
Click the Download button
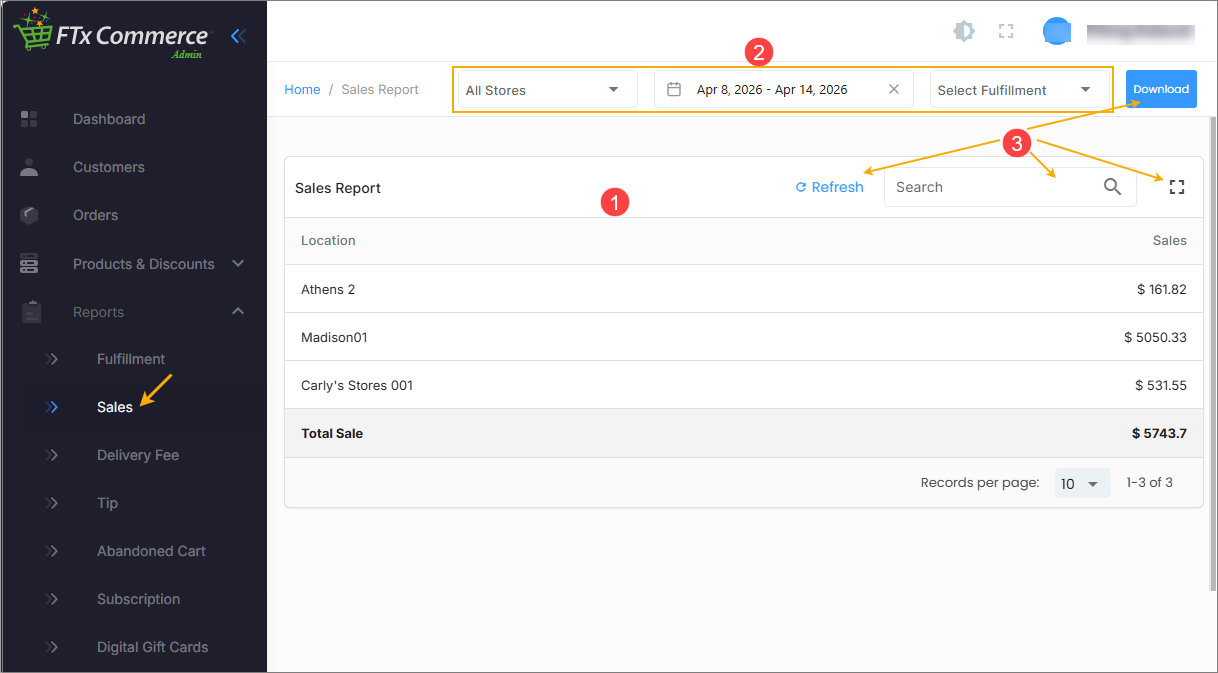(x=1160, y=89)
